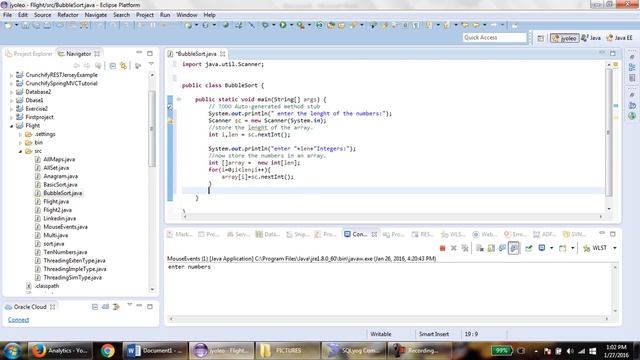Open Display Selected Console dropdown arrow

pyautogui.click(x=551, y=248)
